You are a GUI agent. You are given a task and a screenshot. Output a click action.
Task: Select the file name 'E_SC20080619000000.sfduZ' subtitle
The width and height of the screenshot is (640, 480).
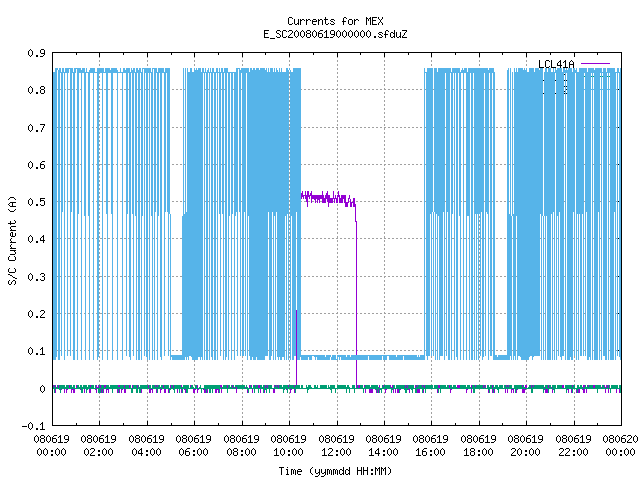[x=335, y=34]
